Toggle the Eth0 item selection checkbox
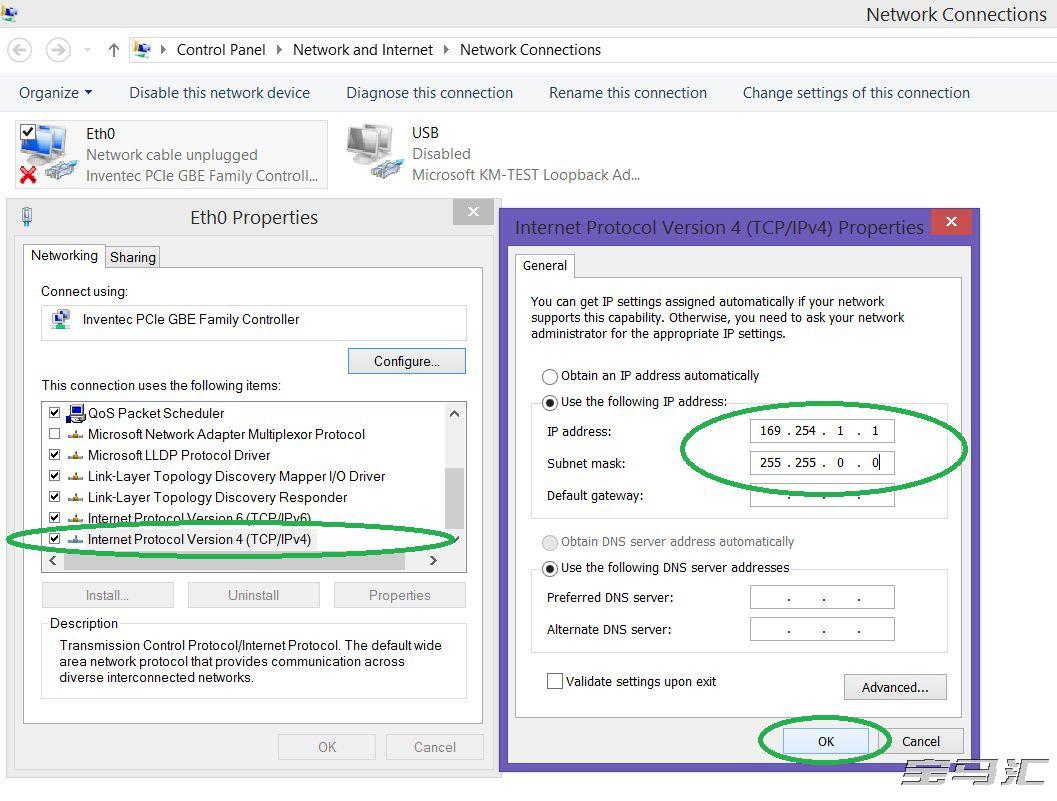 click(x=28, y=131)
